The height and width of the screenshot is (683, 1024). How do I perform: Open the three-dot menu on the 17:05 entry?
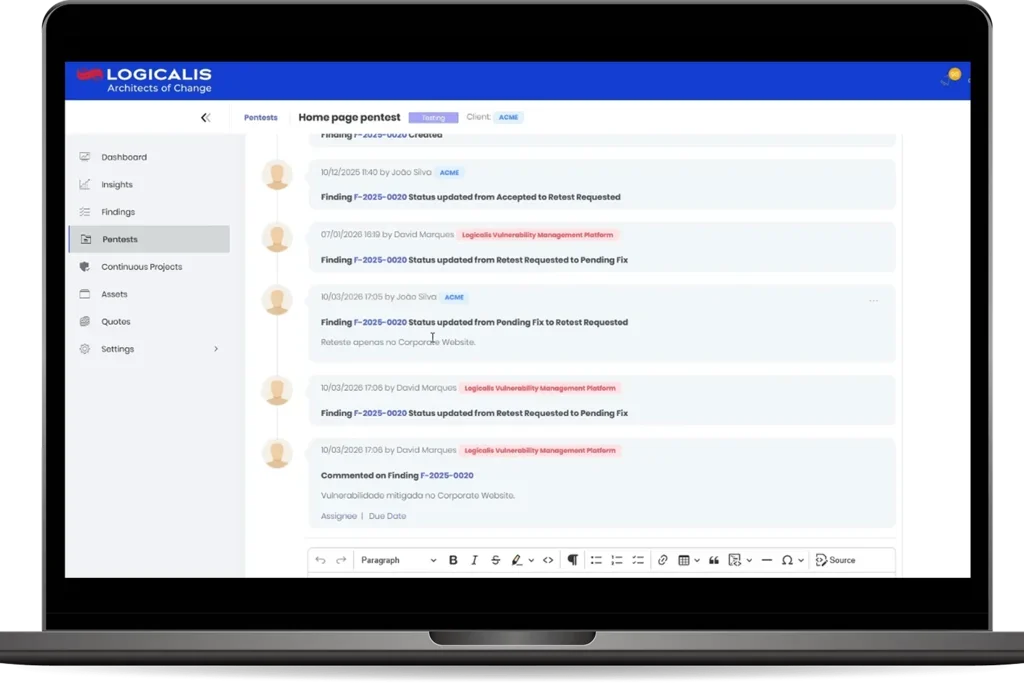click(x=873, y=300)
